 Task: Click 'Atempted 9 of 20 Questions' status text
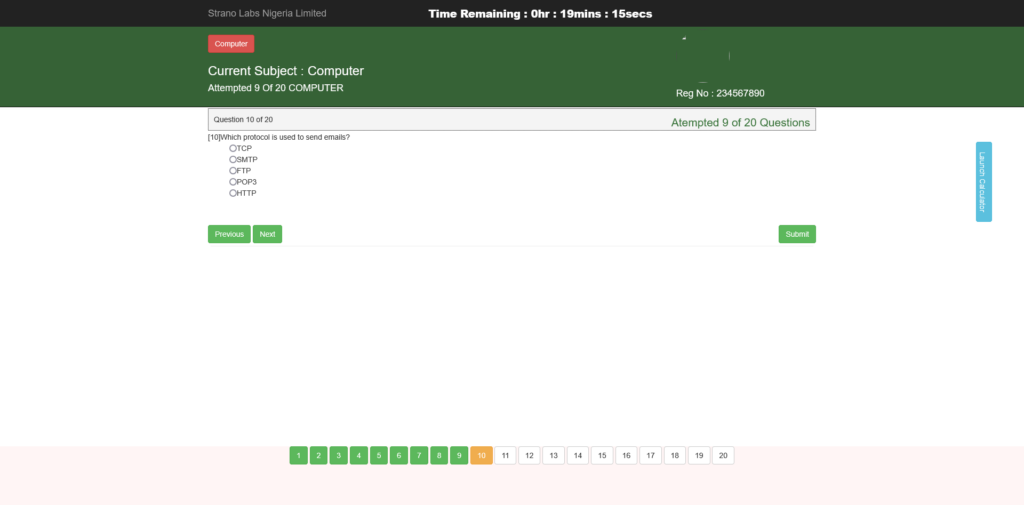[x=741, y=123]
